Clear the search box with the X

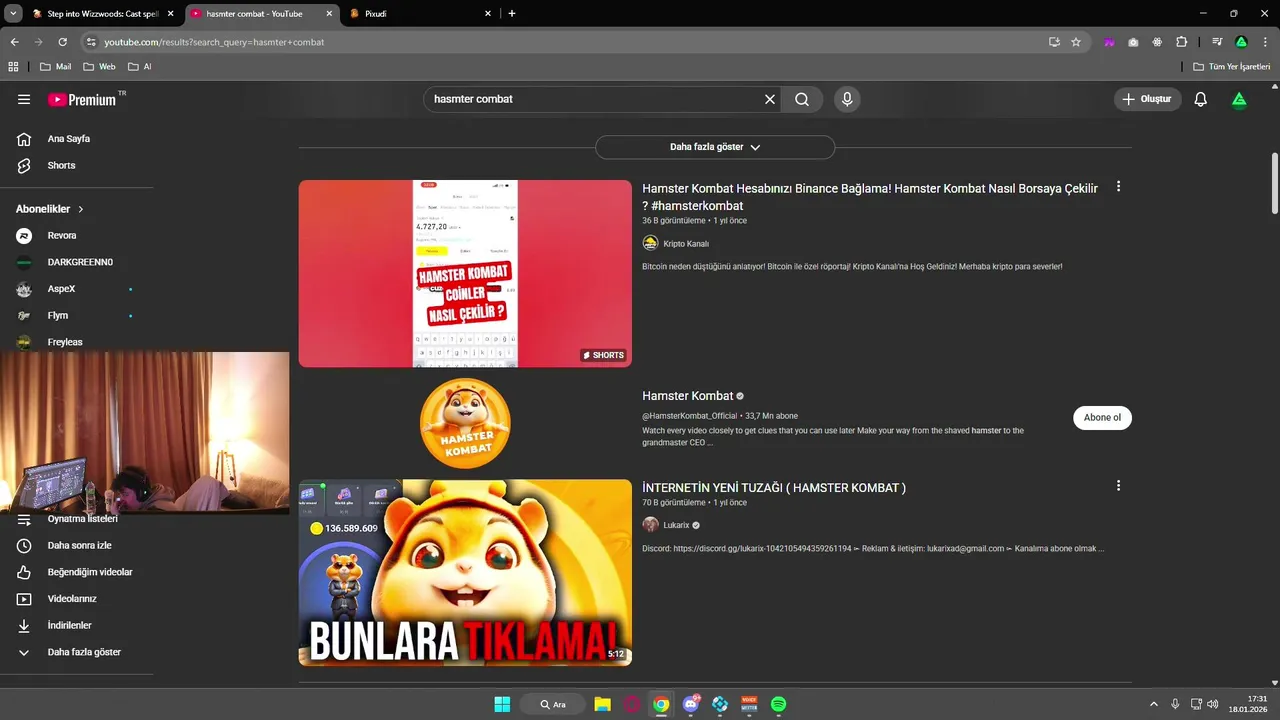(x=770, y=99)
